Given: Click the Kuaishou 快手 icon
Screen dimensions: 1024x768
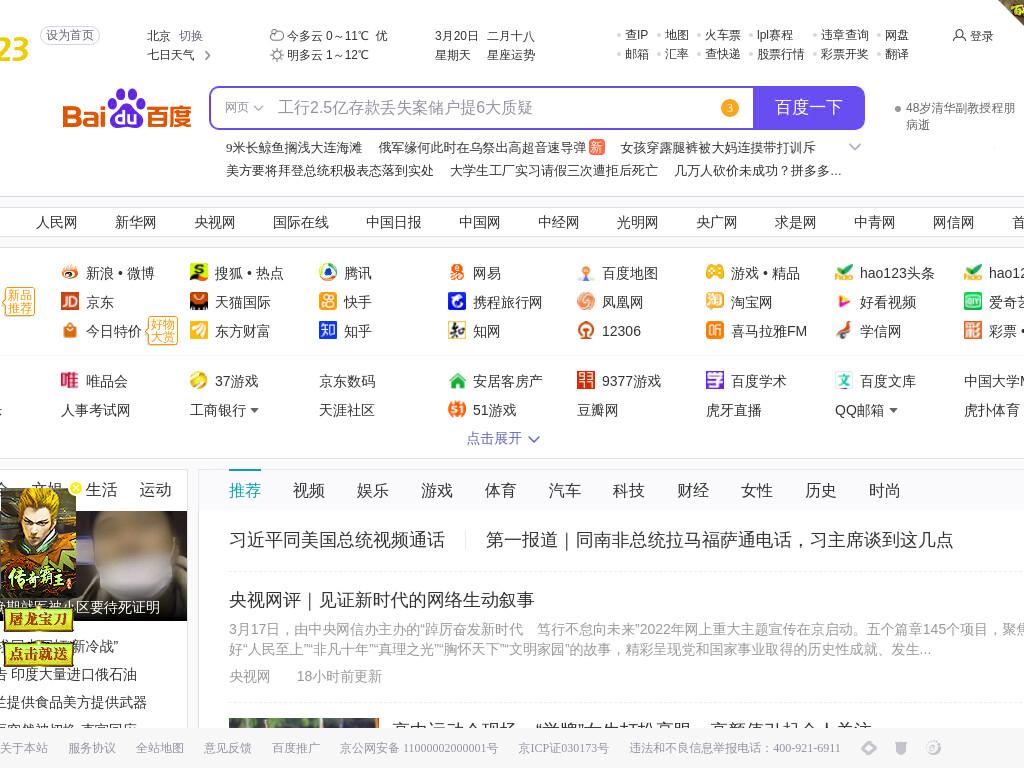Looking at the screenshot, I should [328, 301].
